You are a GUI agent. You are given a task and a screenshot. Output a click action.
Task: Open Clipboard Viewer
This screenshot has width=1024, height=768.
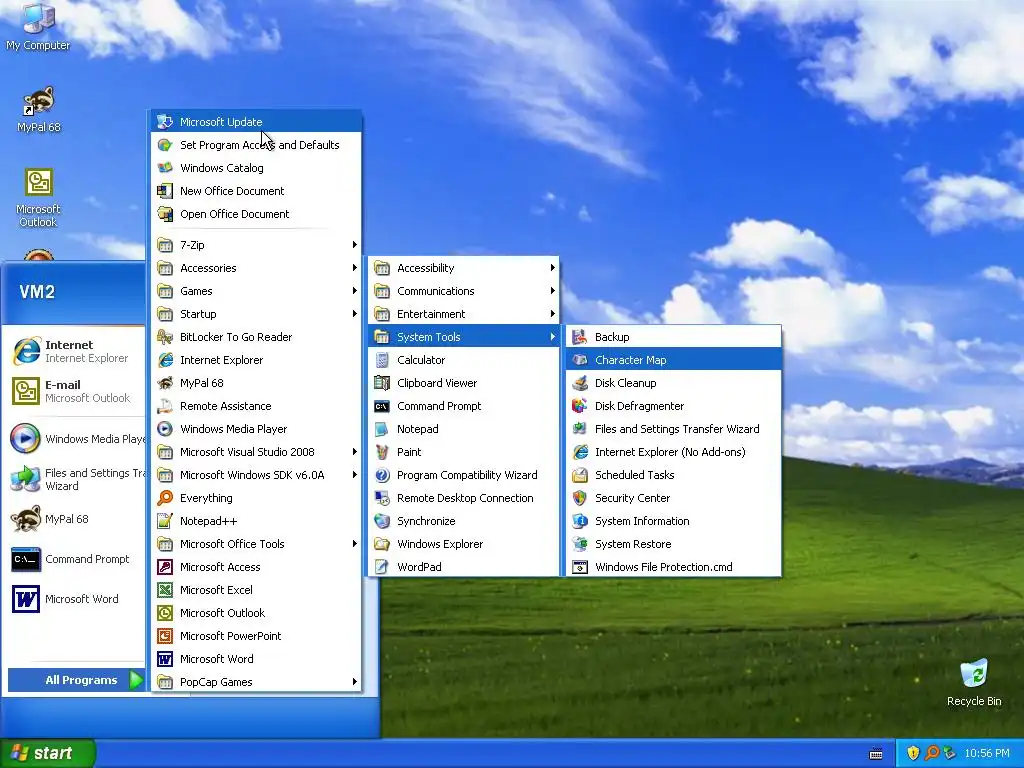464,383
